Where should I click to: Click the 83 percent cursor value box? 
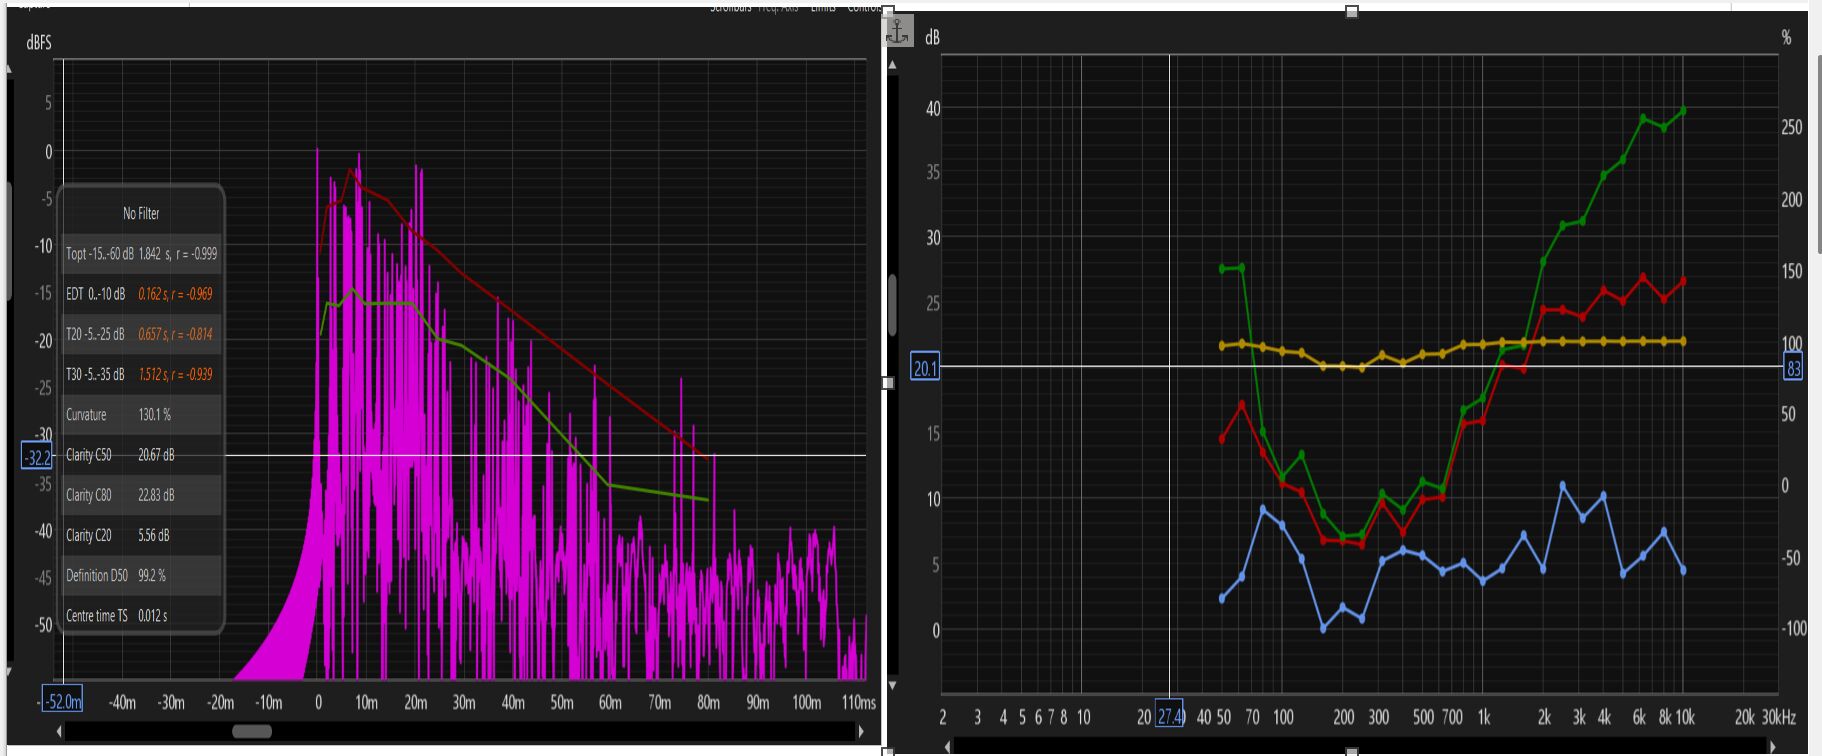pos(1793,368)
